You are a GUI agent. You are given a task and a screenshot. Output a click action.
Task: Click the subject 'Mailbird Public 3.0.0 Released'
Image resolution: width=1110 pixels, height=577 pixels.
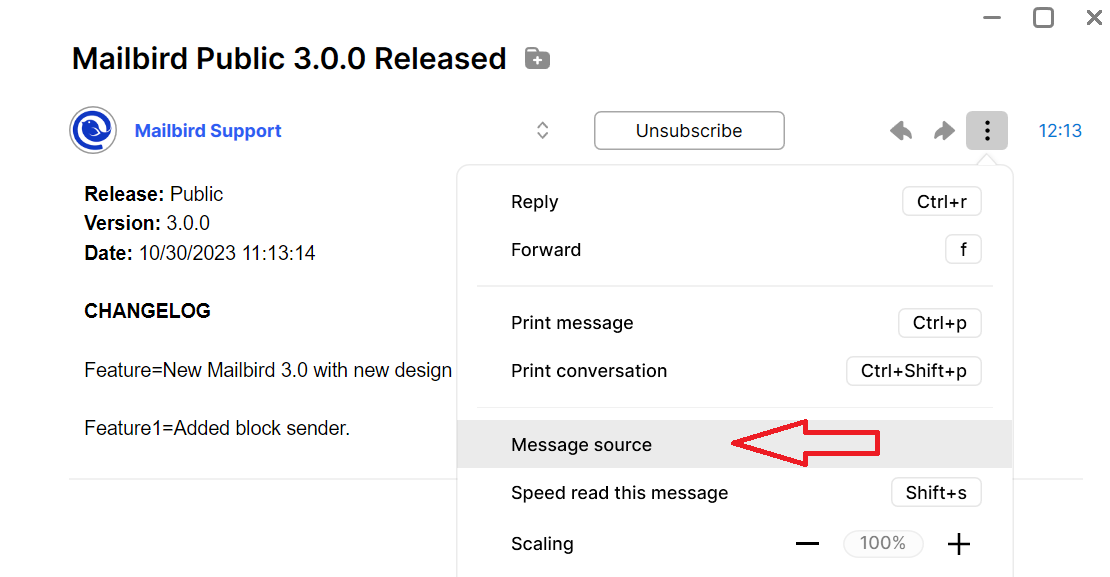click(x=289, y=59)
